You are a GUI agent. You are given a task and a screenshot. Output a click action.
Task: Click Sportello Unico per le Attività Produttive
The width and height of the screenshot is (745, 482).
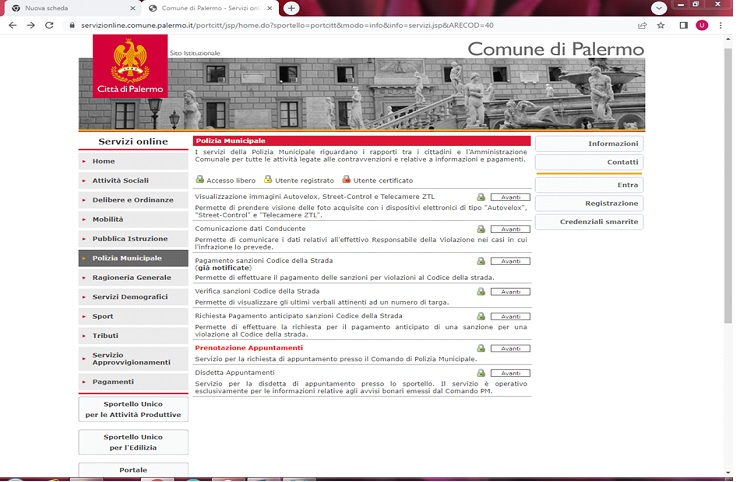(x=133, y=409)
